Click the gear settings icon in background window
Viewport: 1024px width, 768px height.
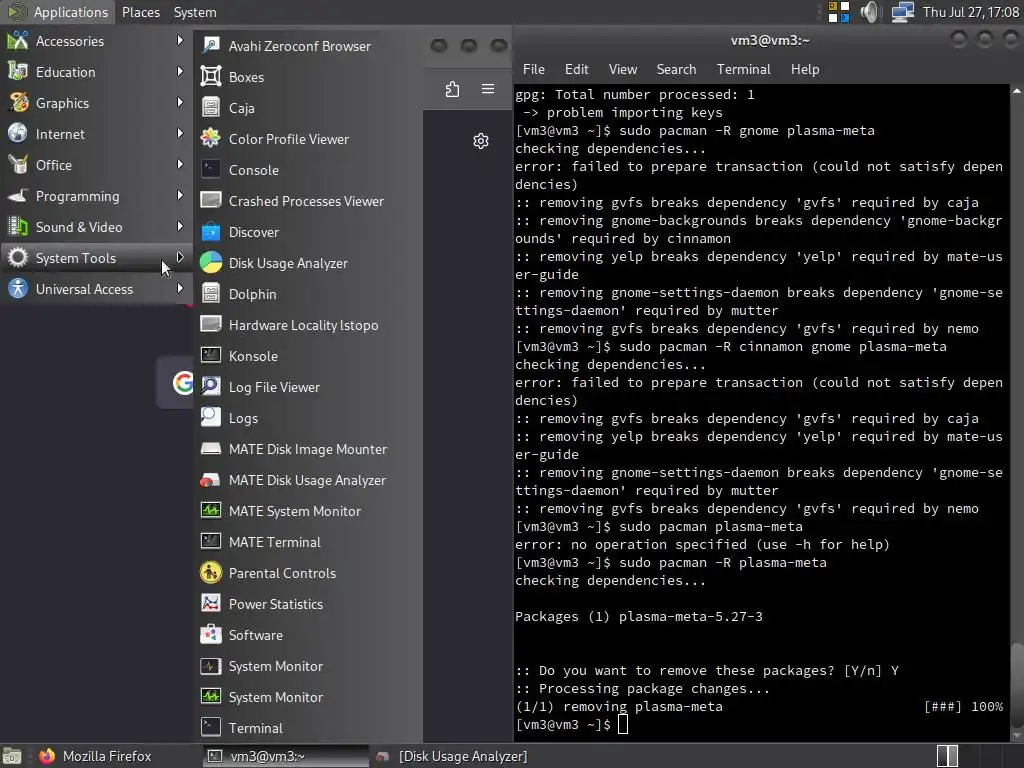point(481,141)
